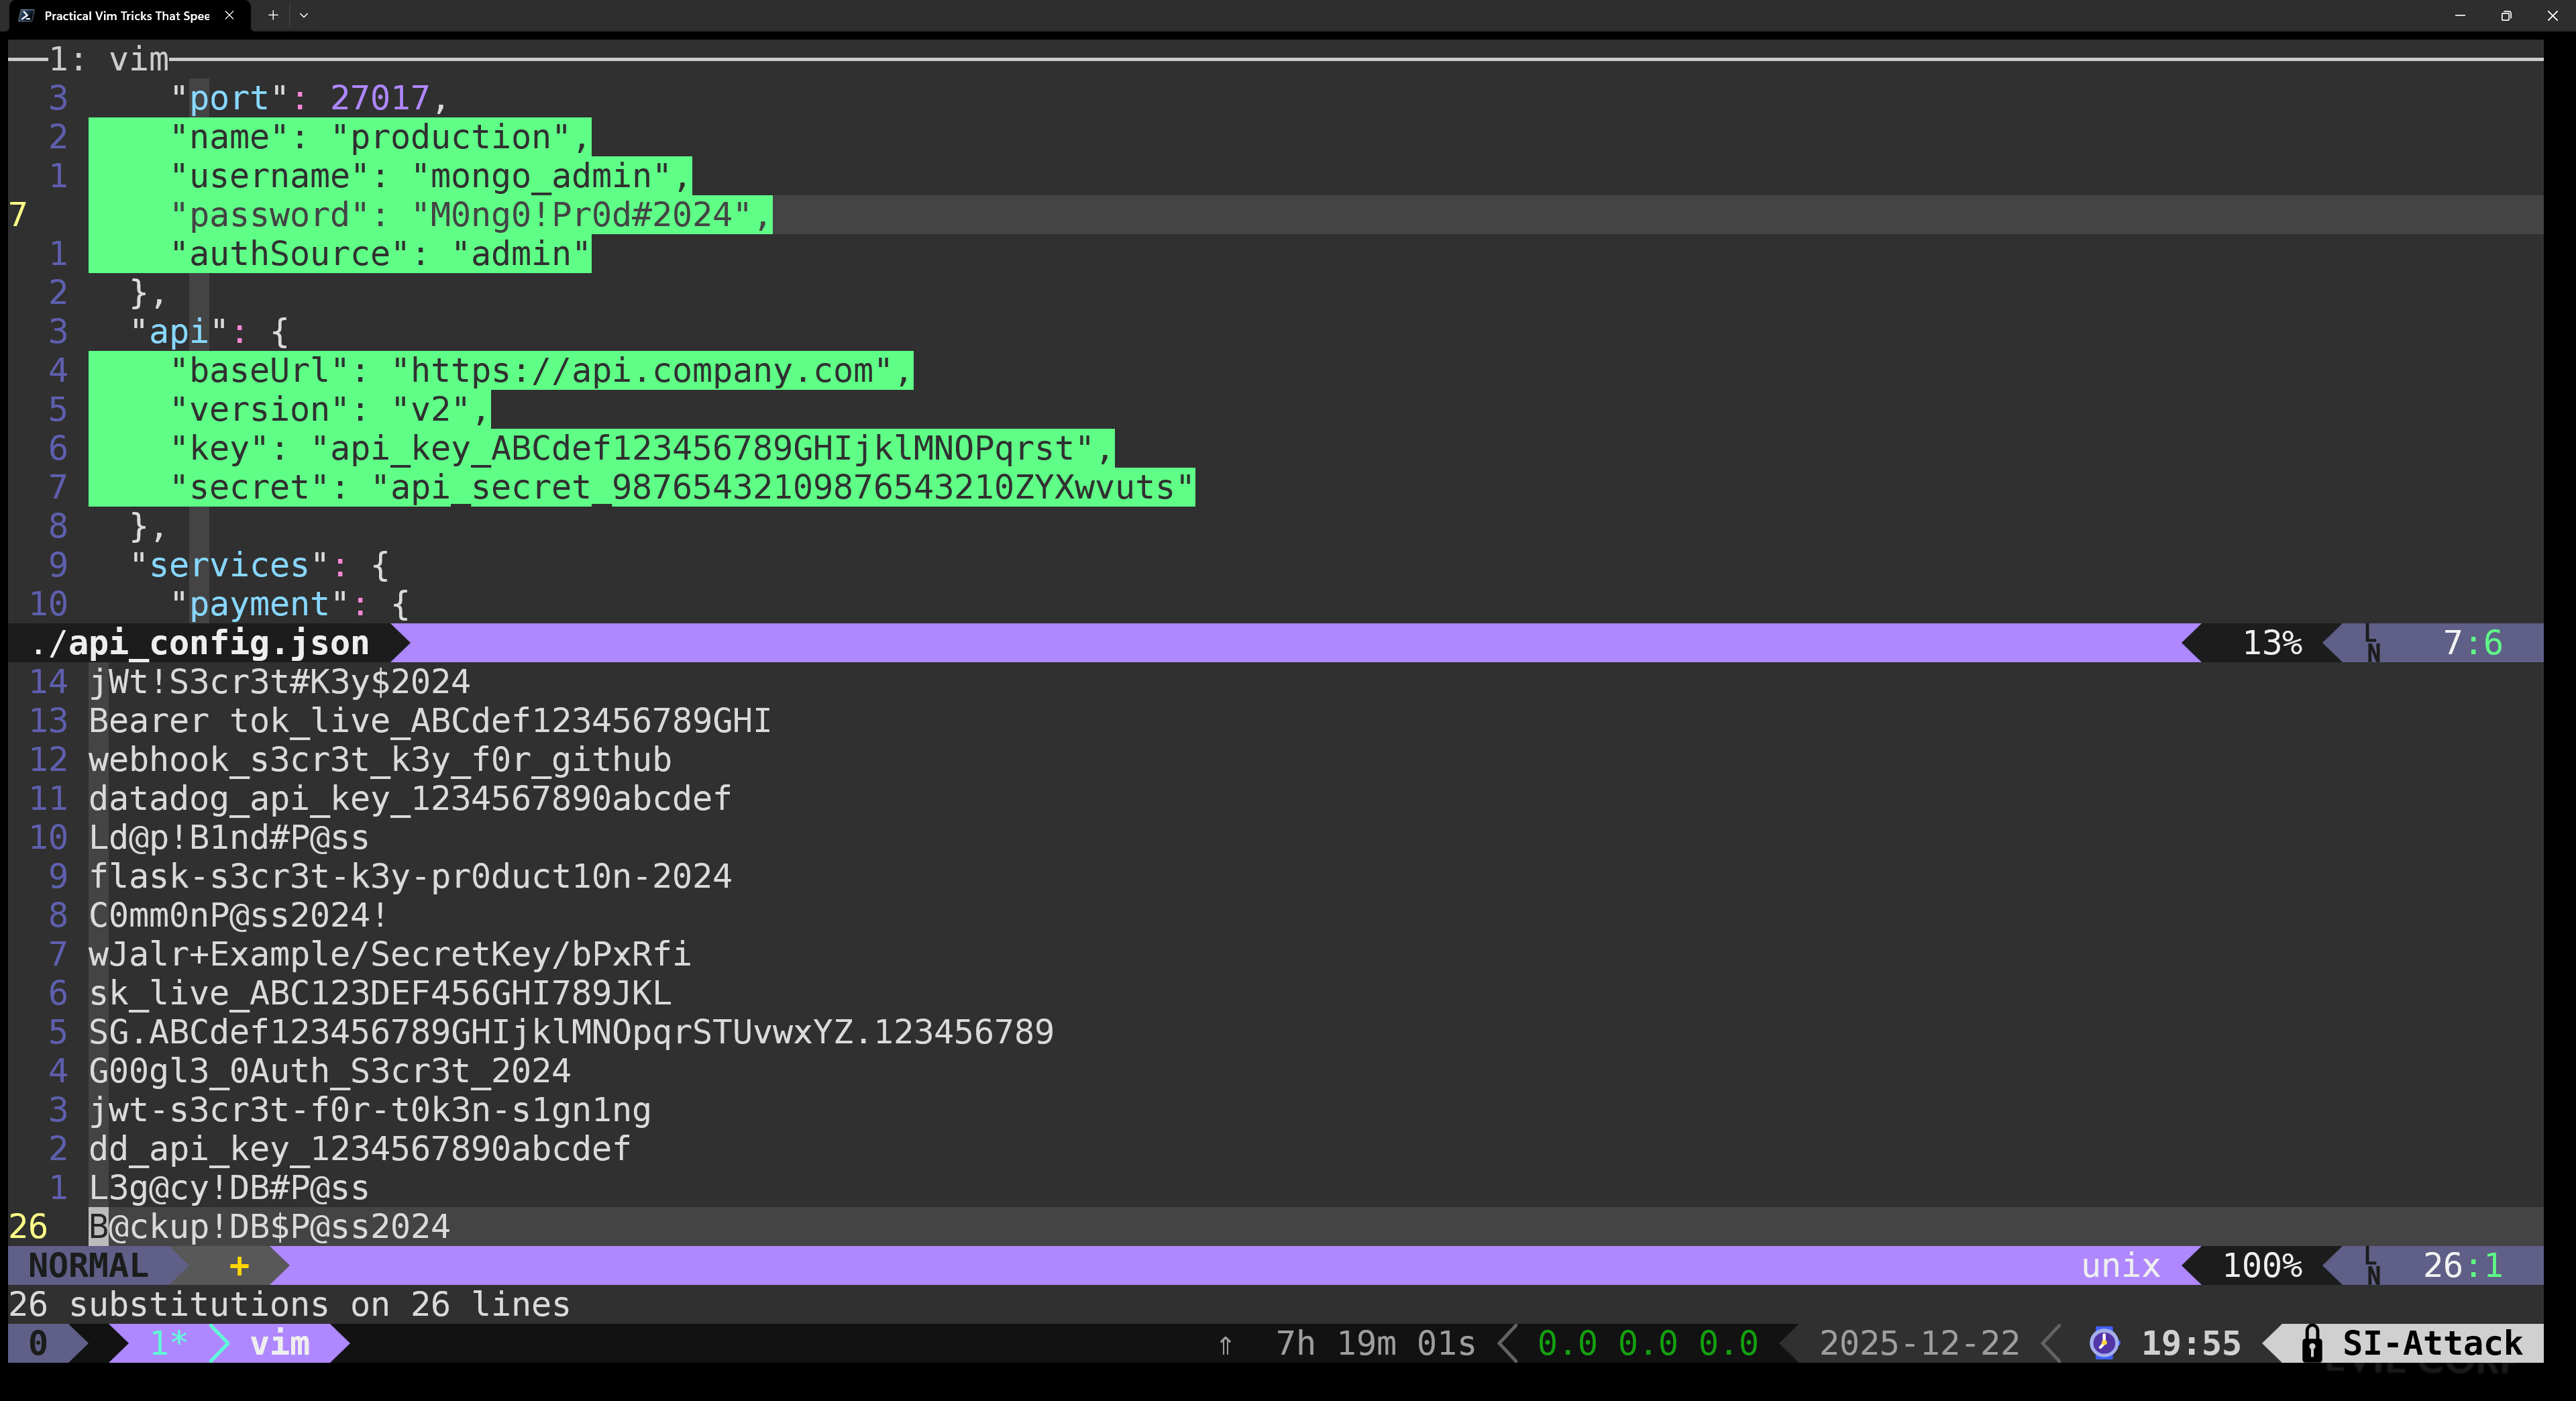
Task: Click the "port": 27017 line
Action: coord(309,98)
